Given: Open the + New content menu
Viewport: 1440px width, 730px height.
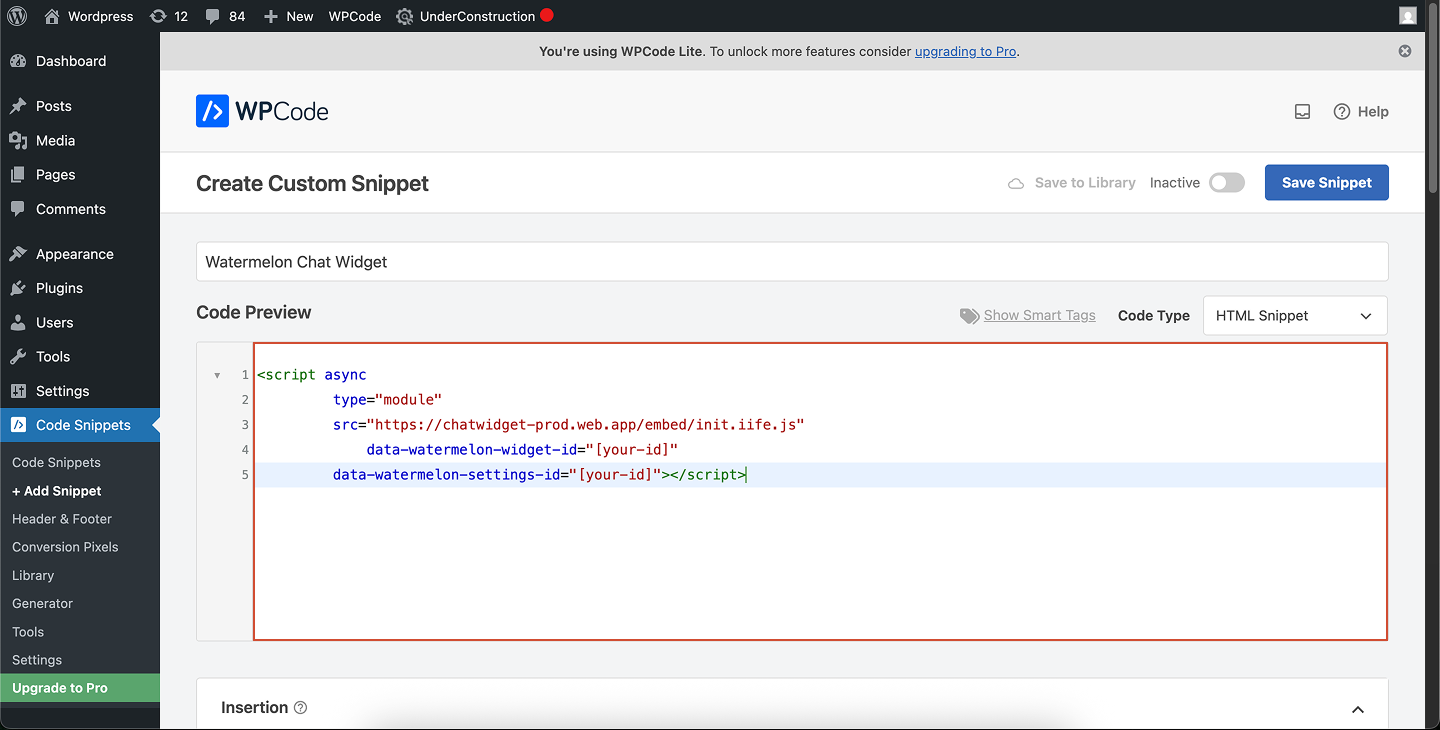Looking at the screenshot, I should click(x=288, y=15).
